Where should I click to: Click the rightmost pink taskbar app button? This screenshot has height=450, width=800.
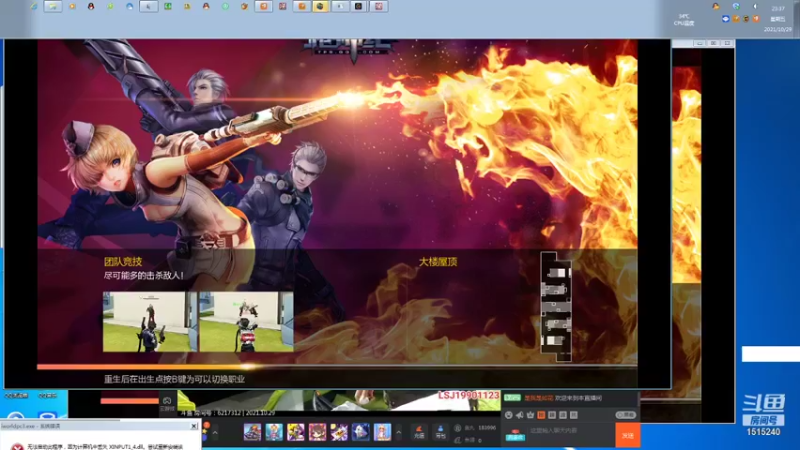tap(379, 6)
